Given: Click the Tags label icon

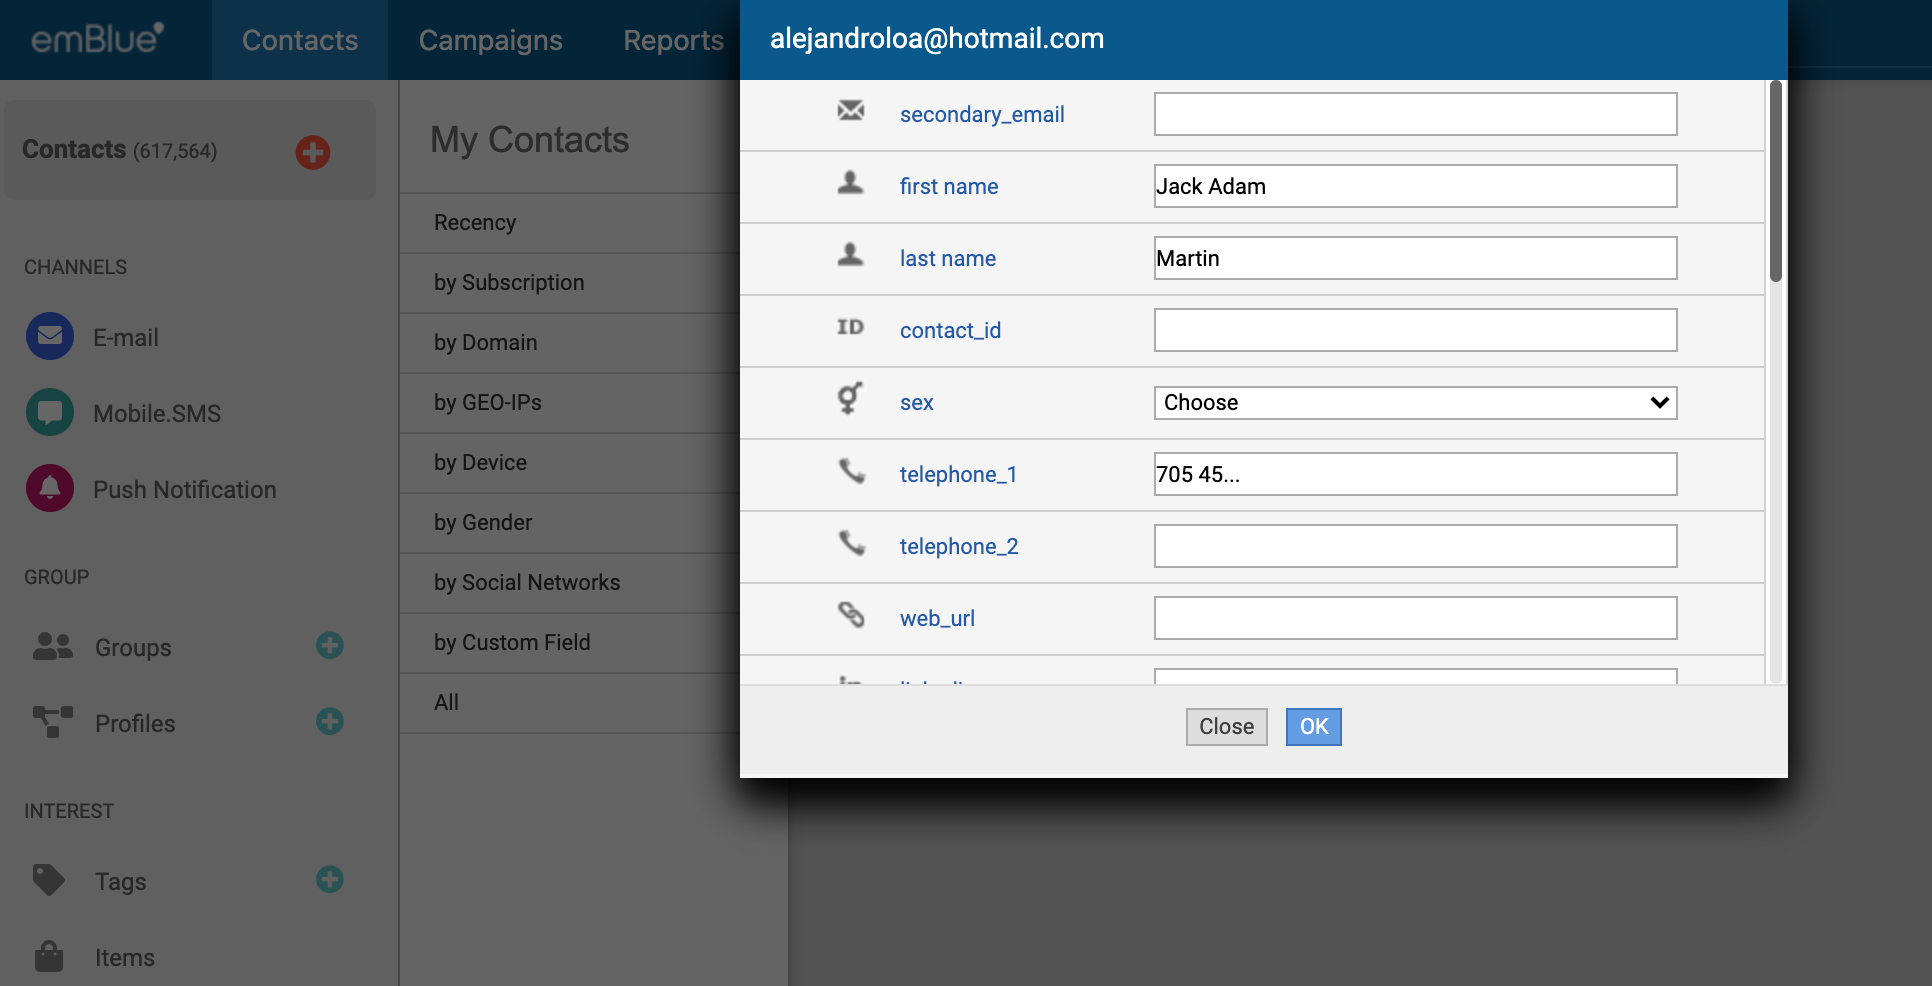Looking at the screenshot, I should 49,880.
